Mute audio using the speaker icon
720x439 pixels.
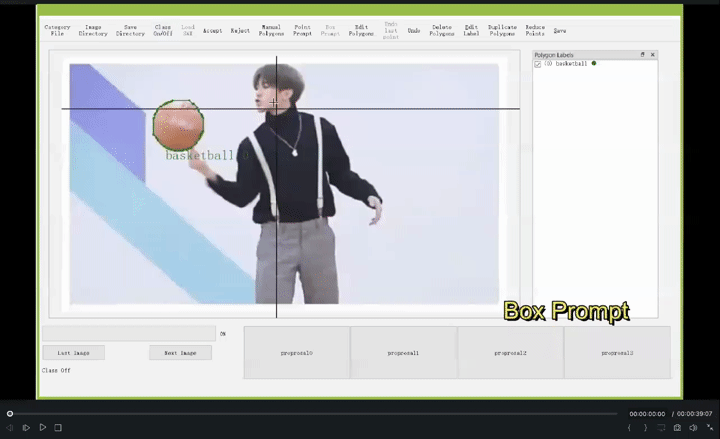693,428
